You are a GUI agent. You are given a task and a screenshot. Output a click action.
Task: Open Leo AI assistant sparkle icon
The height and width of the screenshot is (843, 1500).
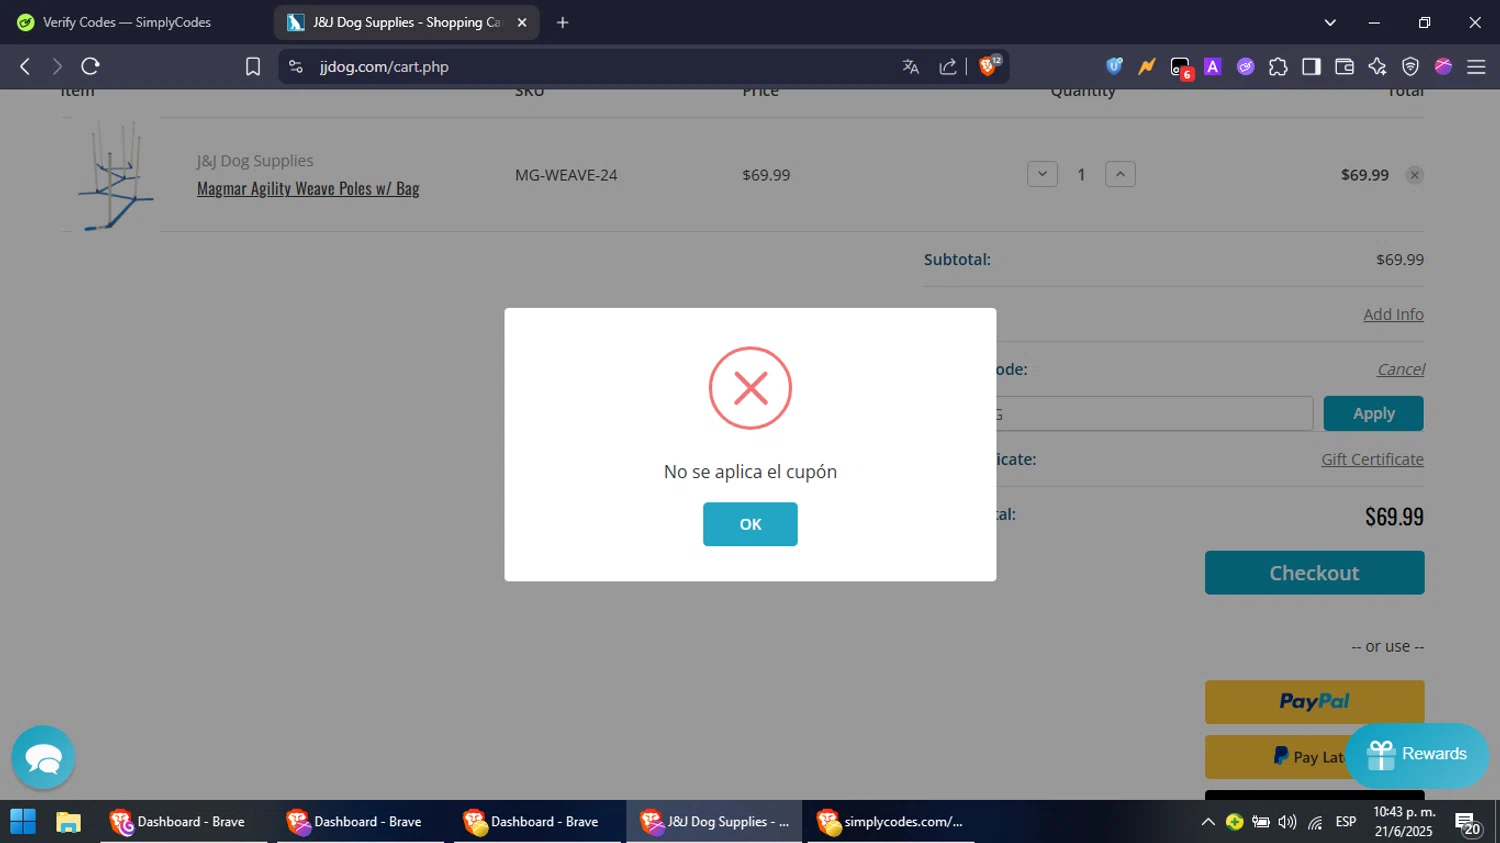point(1377,66)
